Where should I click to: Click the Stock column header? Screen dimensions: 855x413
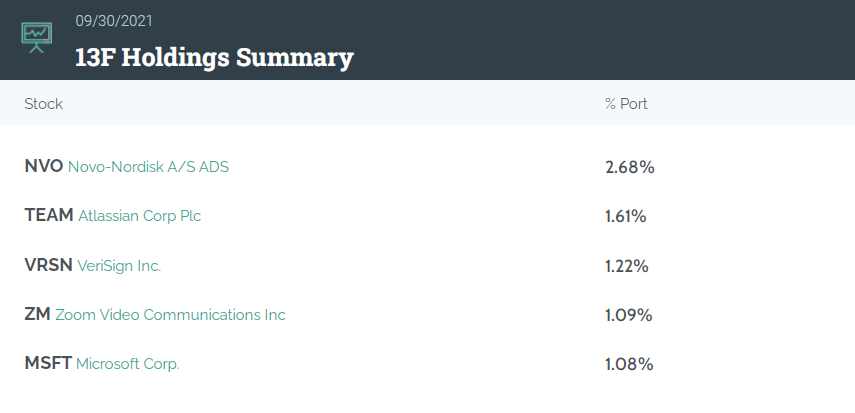[44, 104]
